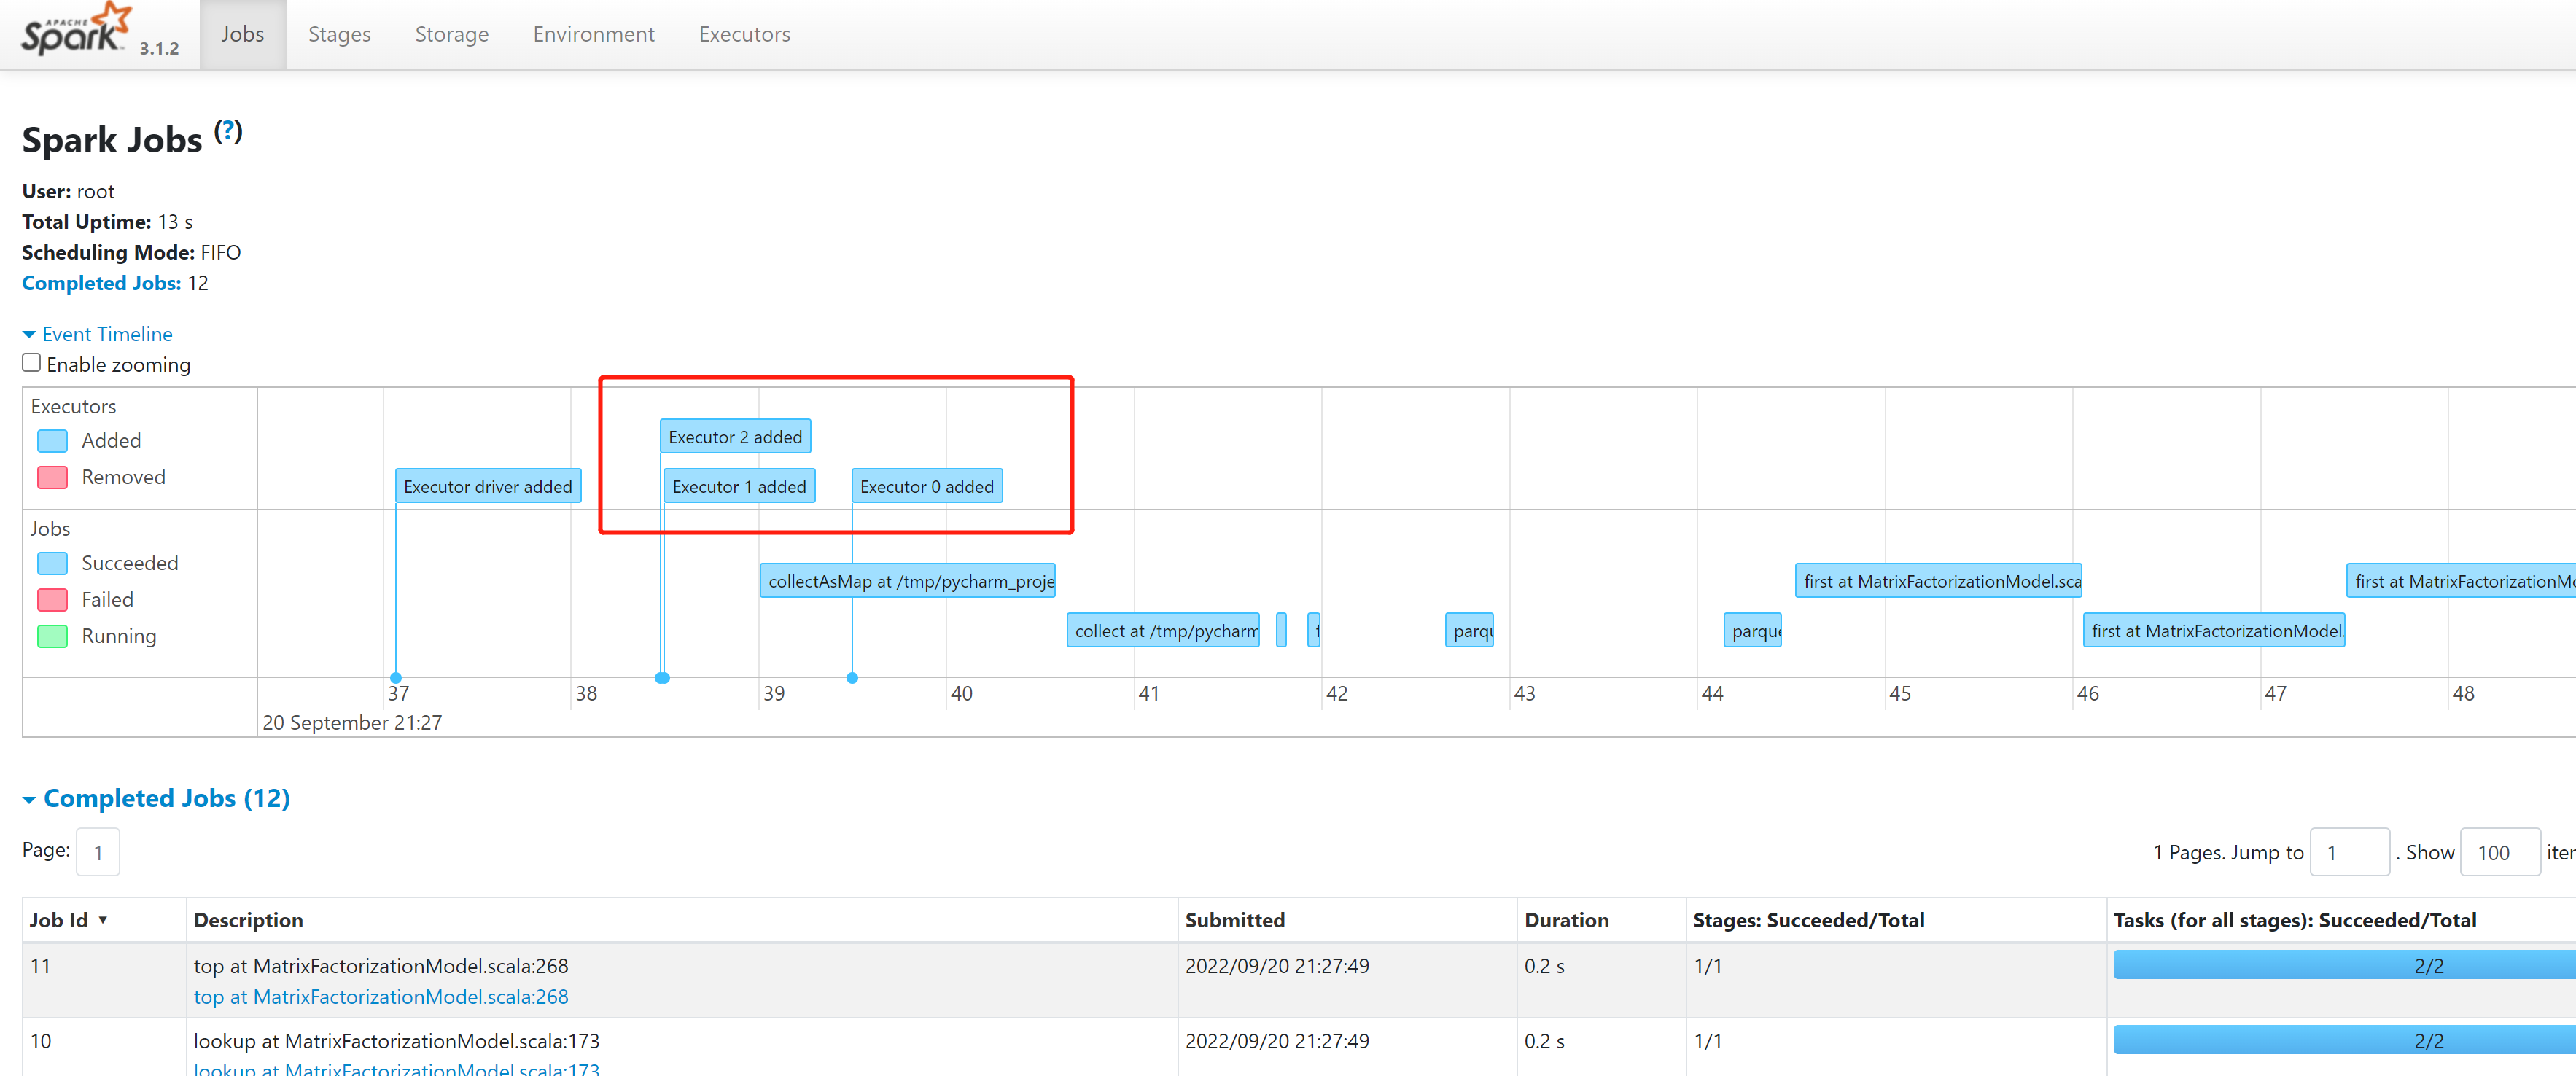Click the Failed jobs legend swatch
This screenshot has width=2576, height=1076.
click(x=52, y=600)
